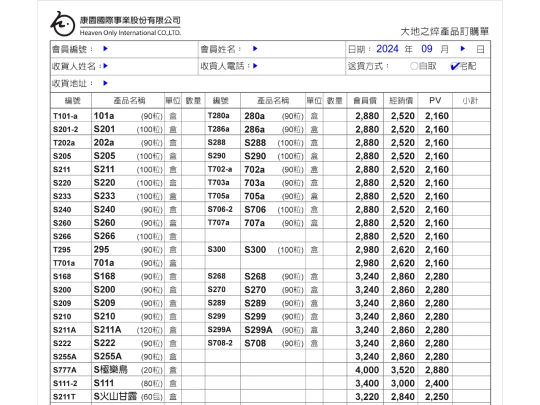This screenshot has height=405, width=540.
Task: Click the quantity cell for S201-2 row
Action: (193, 129)
